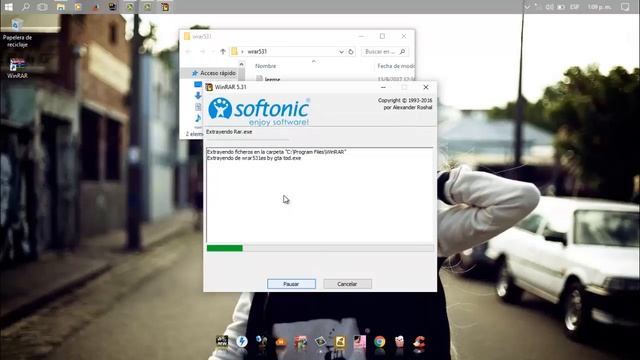
Task: Sort files by Fecha de modificación column
Action: (396, 66)
